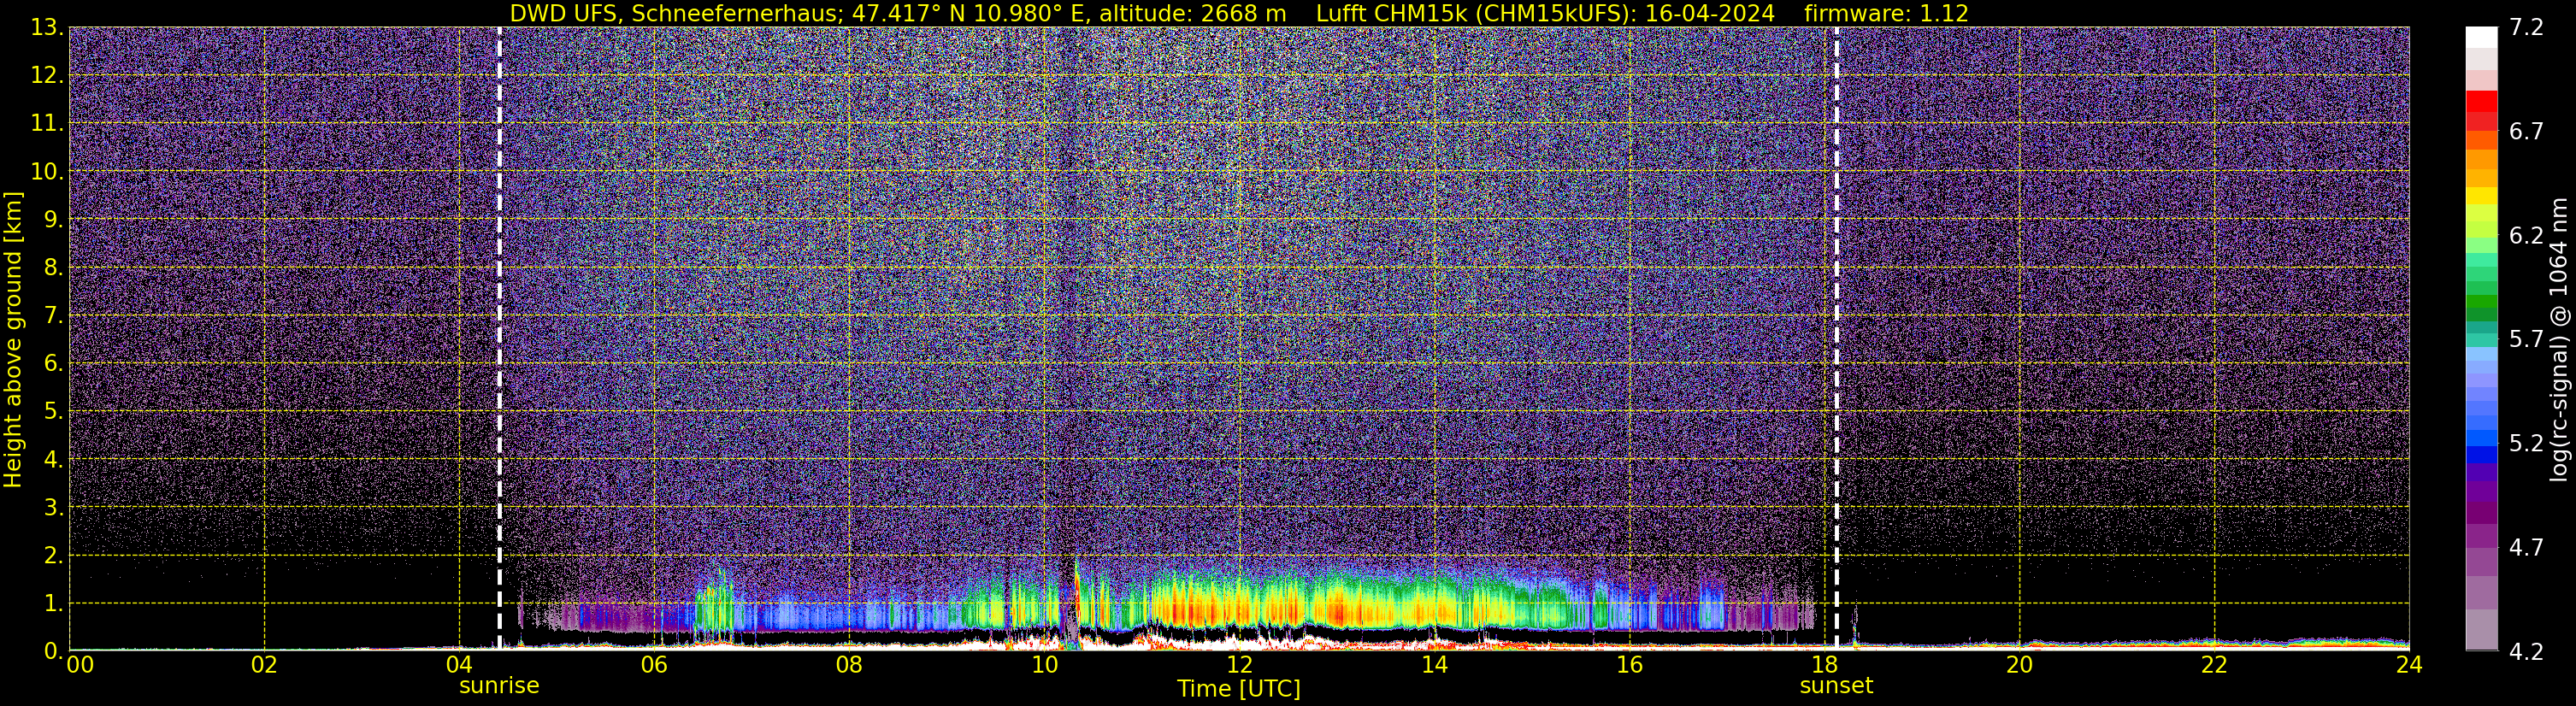Click the white top of the colorbar
The width and height of the screenshot is (2576, 706).
pyautogui.click(x=2481, y=37)
